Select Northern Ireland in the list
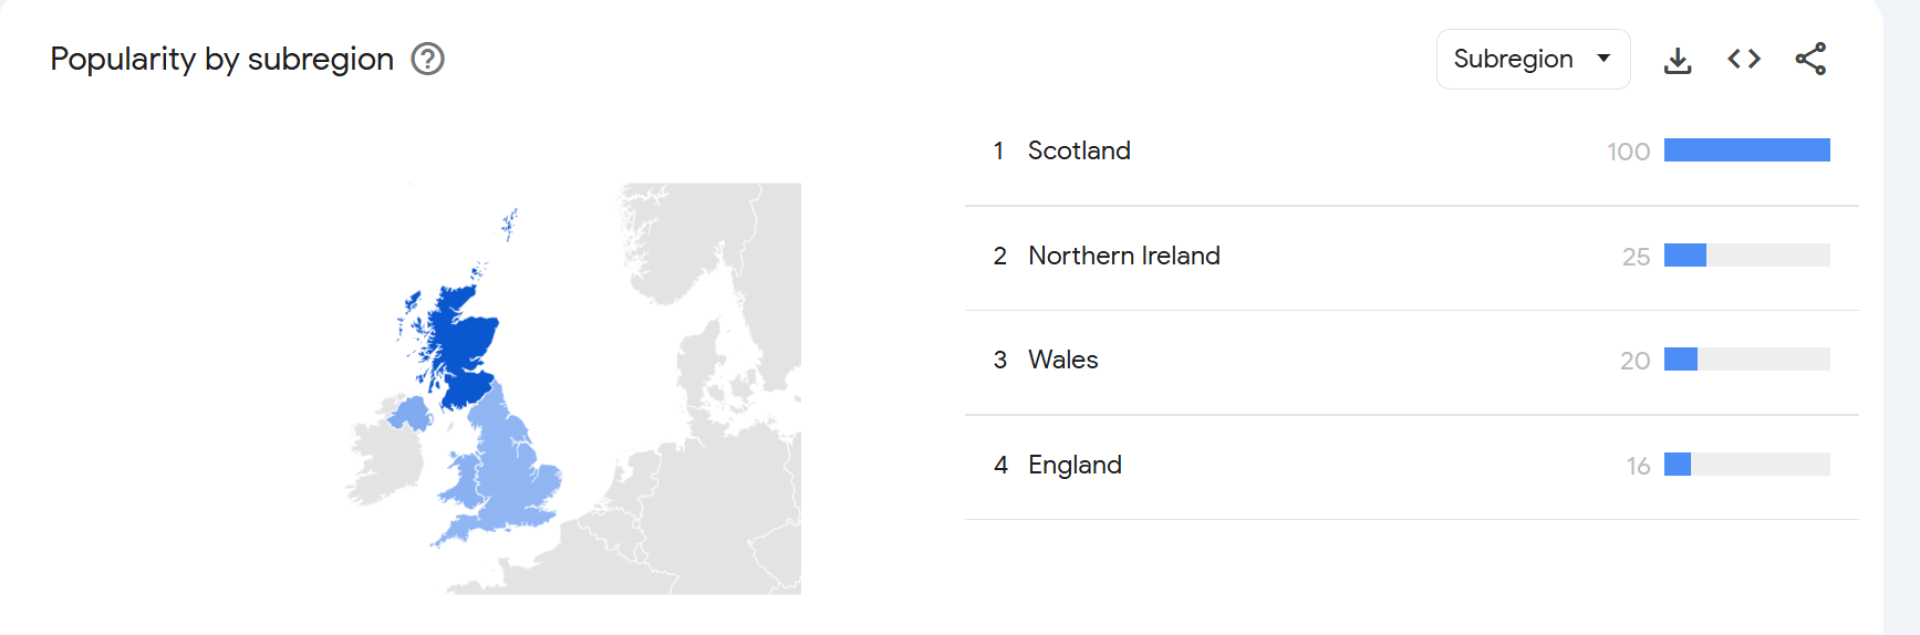Viewport: 1920px width, 635px height. (1123, 255)
